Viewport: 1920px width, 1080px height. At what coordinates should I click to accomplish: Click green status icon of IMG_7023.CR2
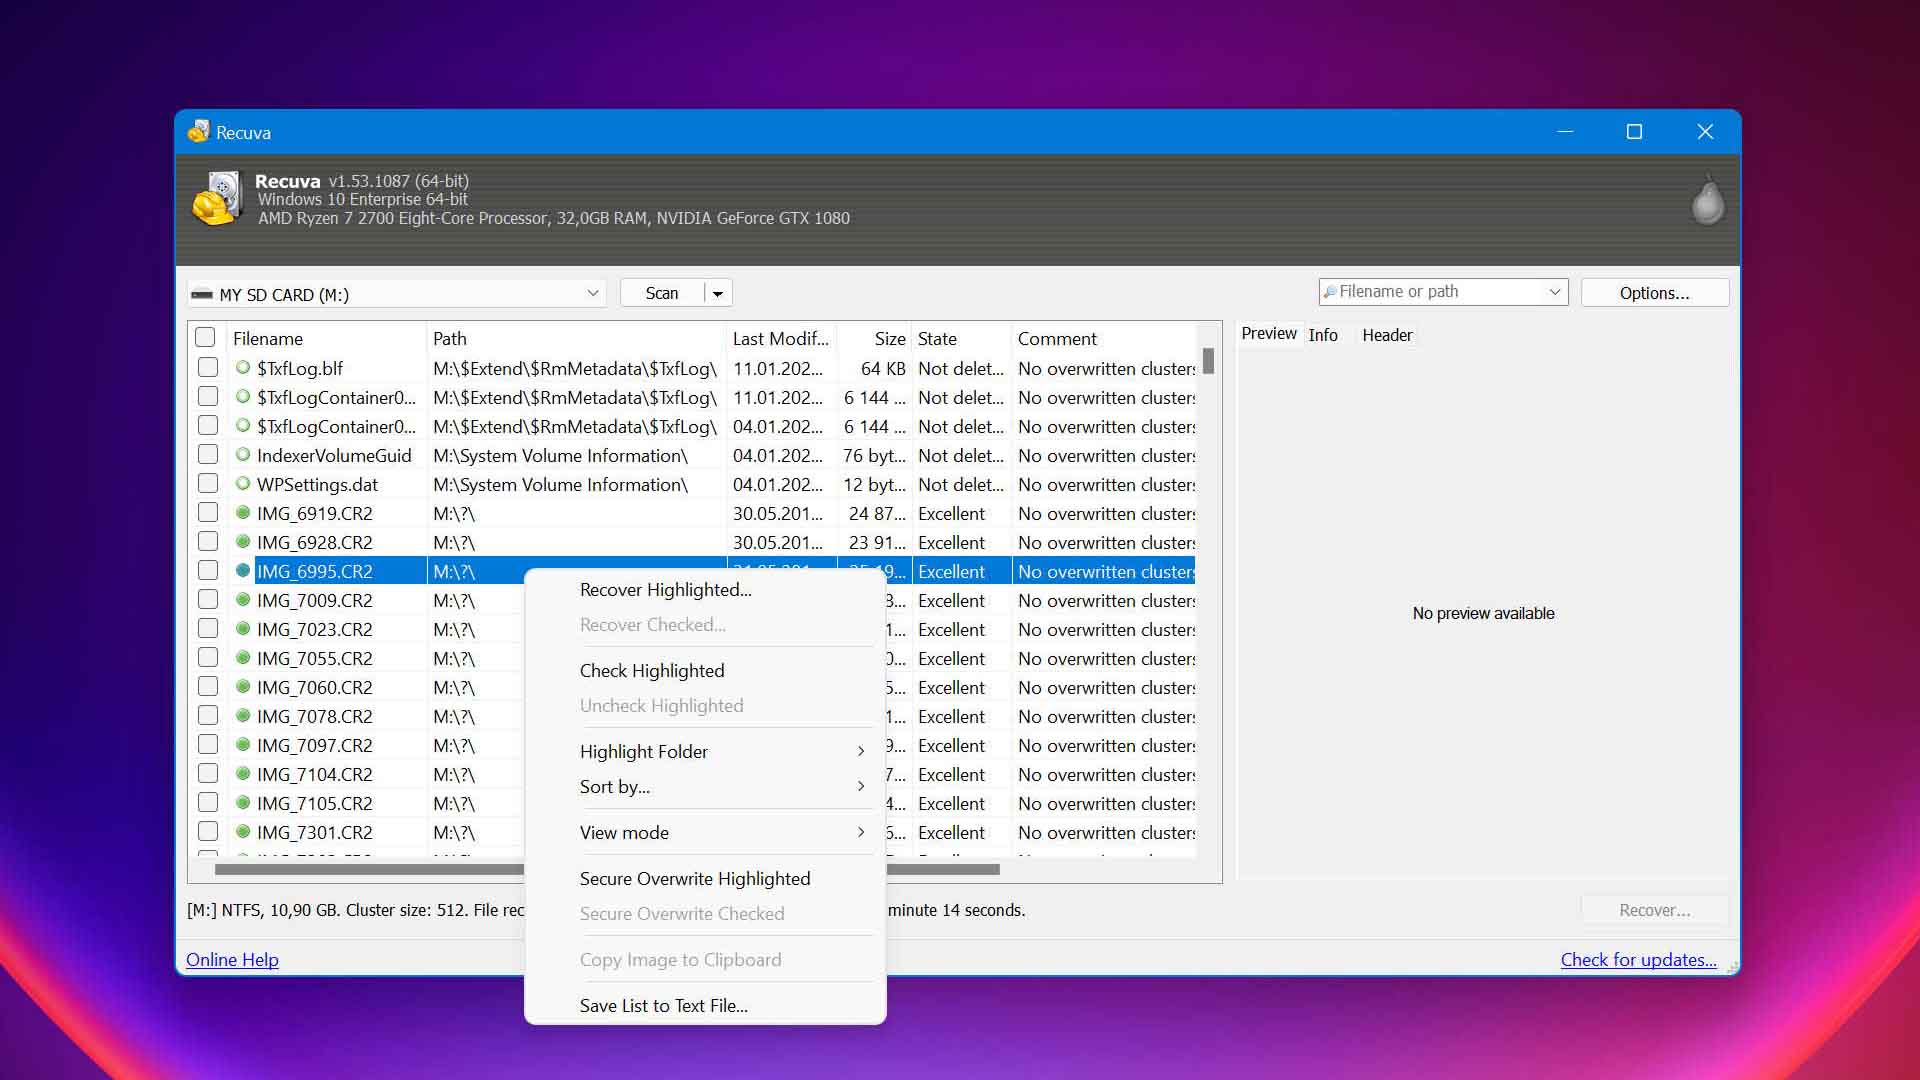(x=242, y=629)
